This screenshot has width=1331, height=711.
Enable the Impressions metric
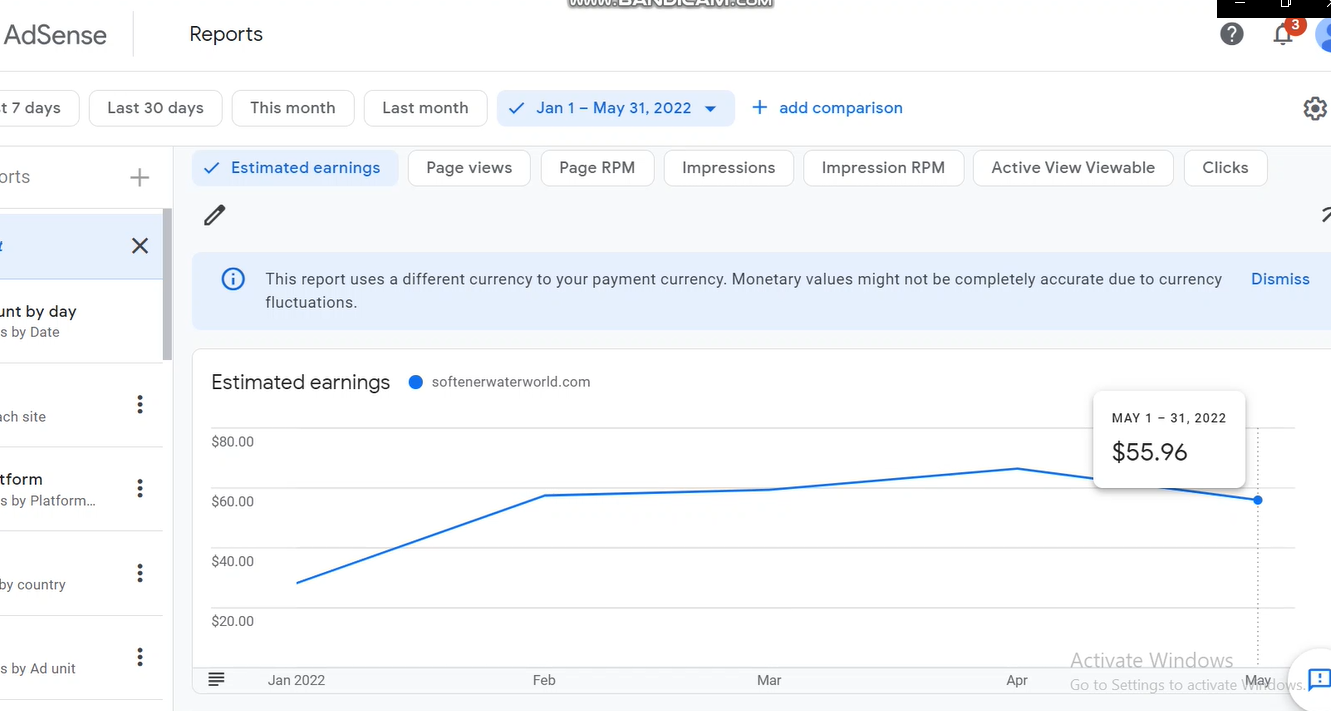pyautogui.click(x=728, y=168)
